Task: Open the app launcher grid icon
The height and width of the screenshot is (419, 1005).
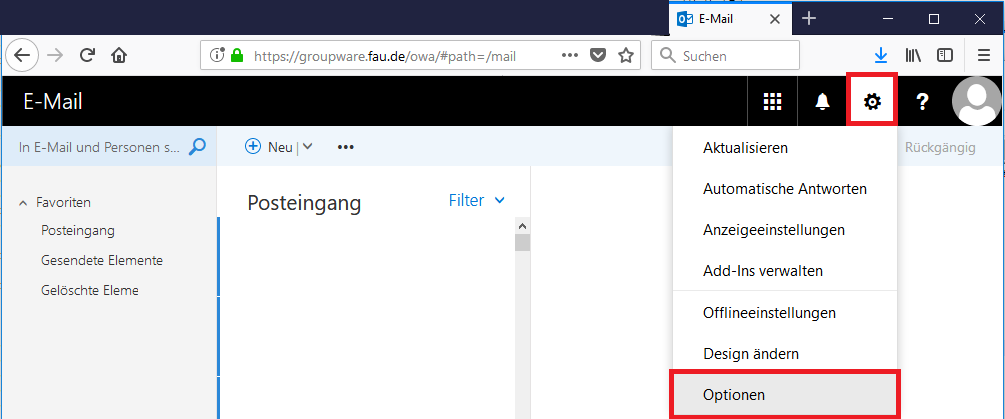Action: pos(772,101)
